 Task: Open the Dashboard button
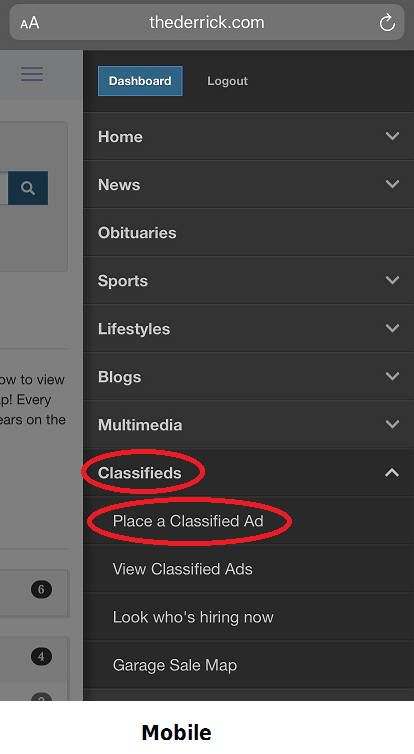pos(140,81)
